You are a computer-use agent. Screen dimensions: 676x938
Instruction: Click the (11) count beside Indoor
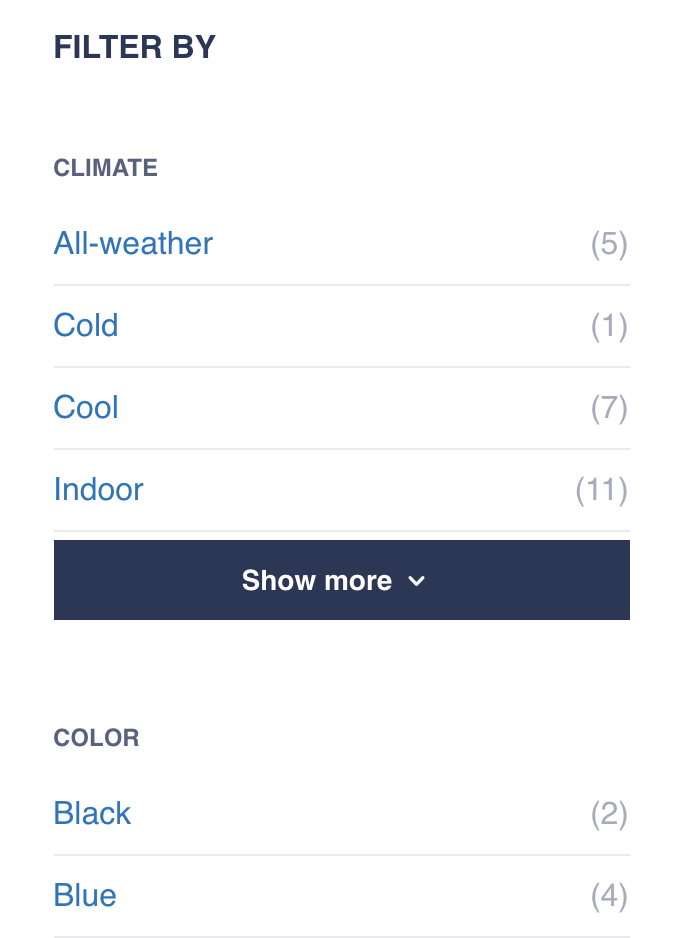click(601, 490)
